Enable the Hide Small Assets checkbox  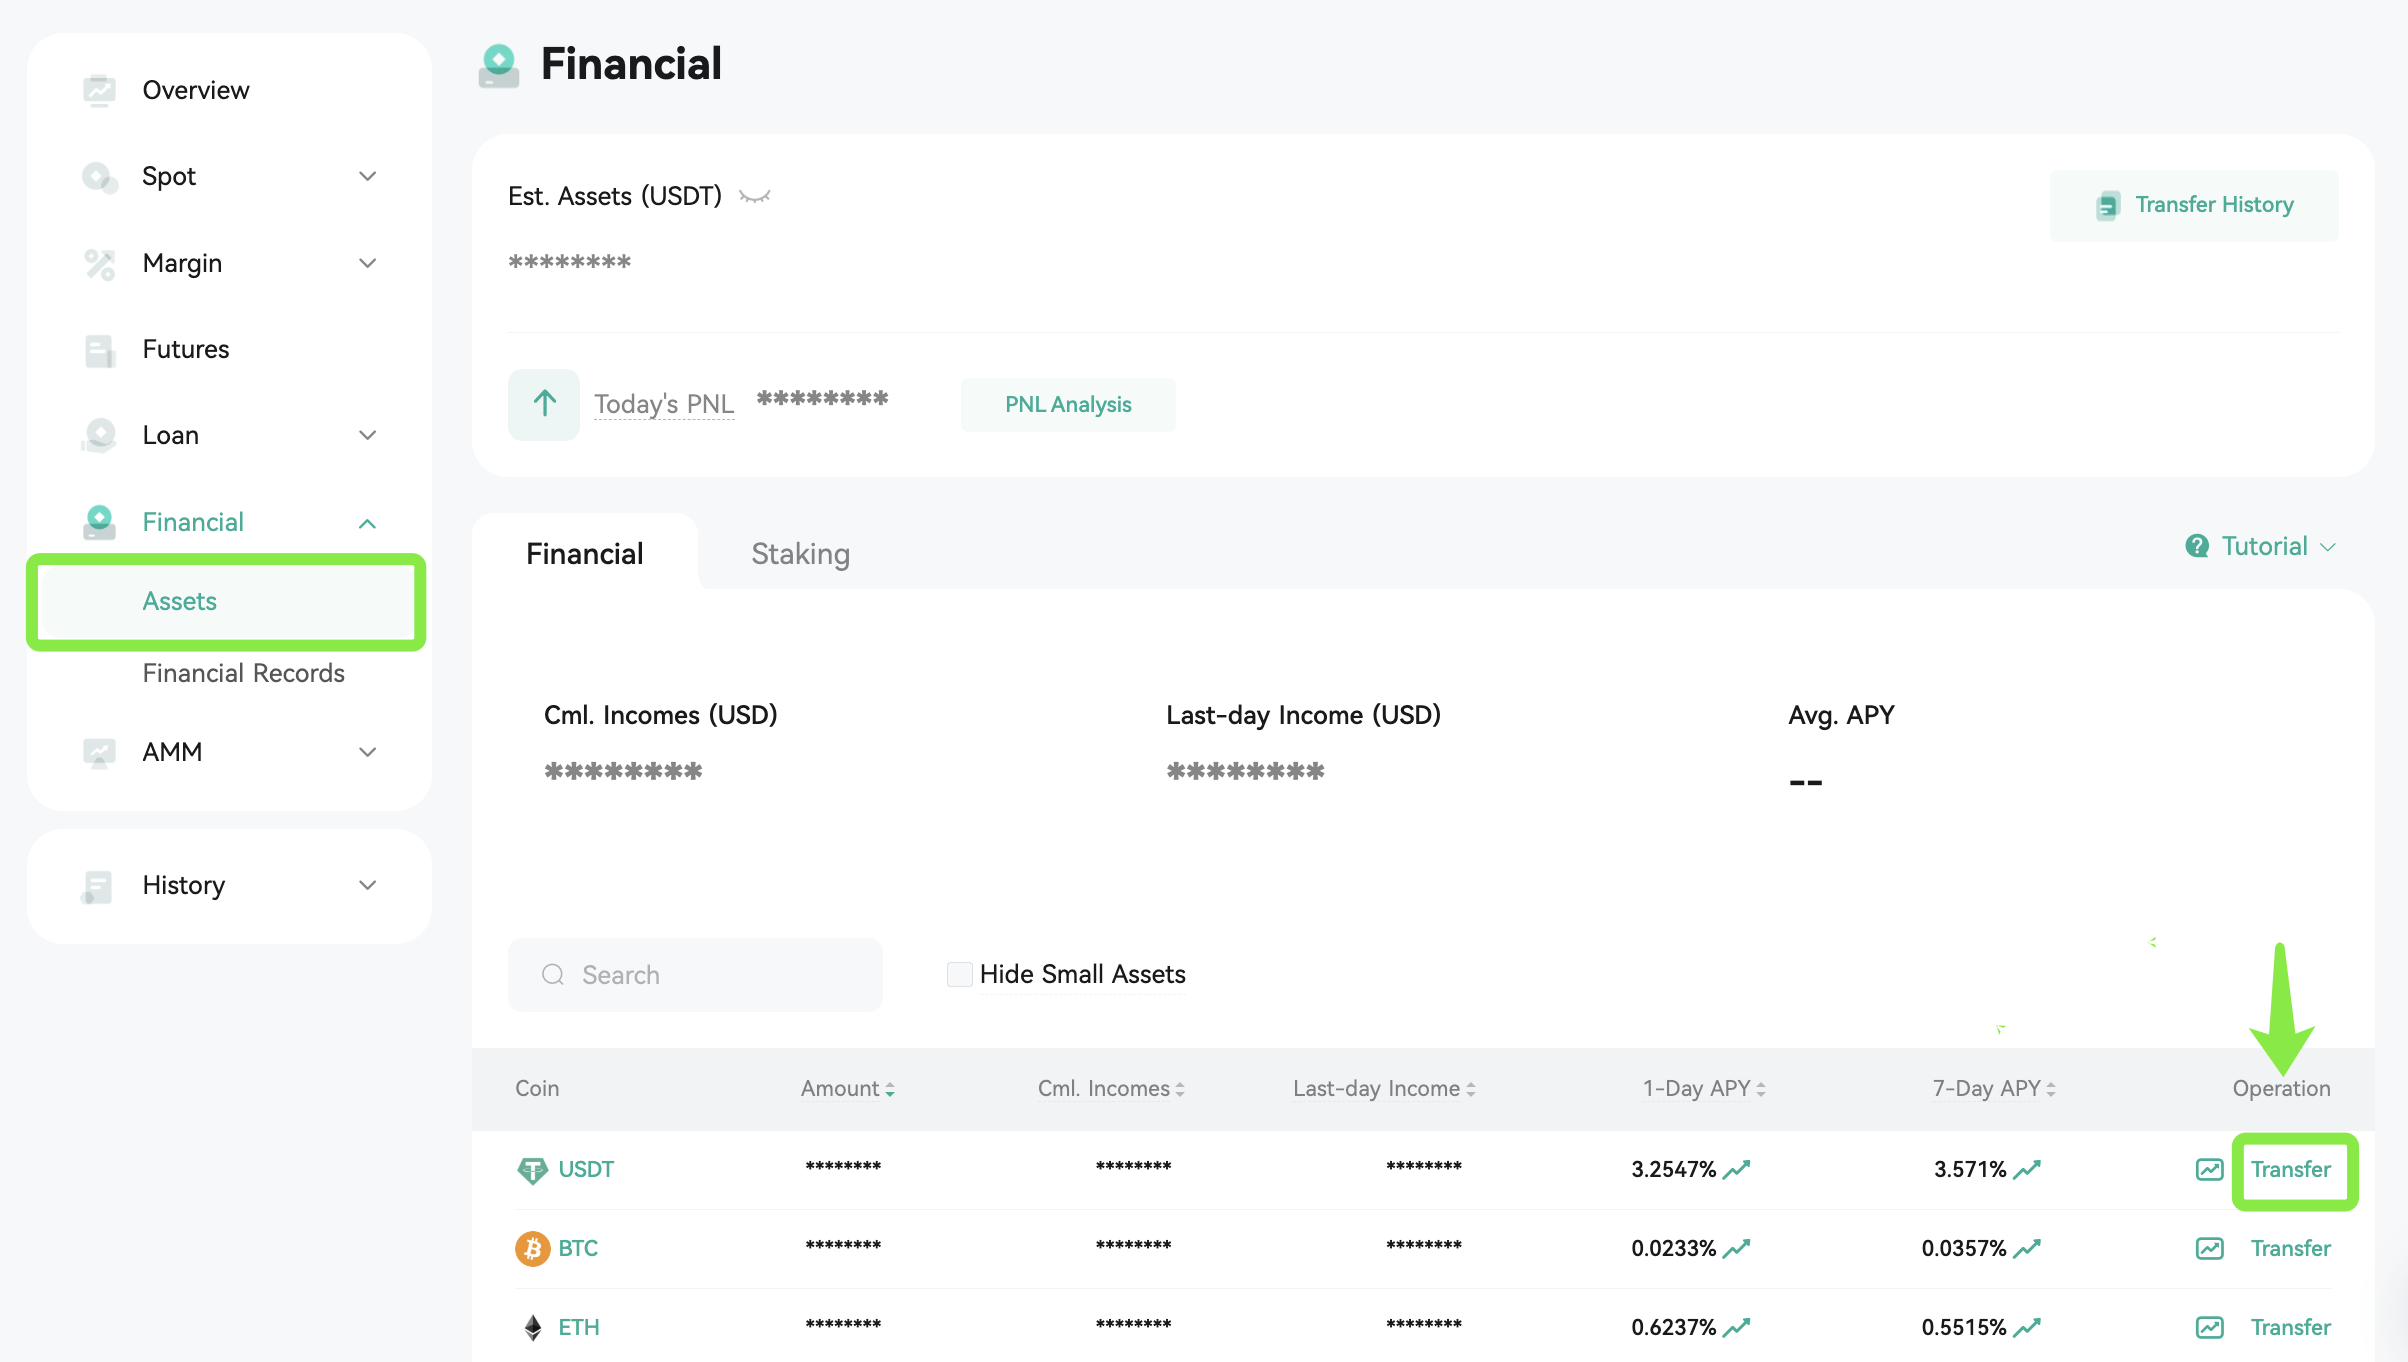[959, 974]
